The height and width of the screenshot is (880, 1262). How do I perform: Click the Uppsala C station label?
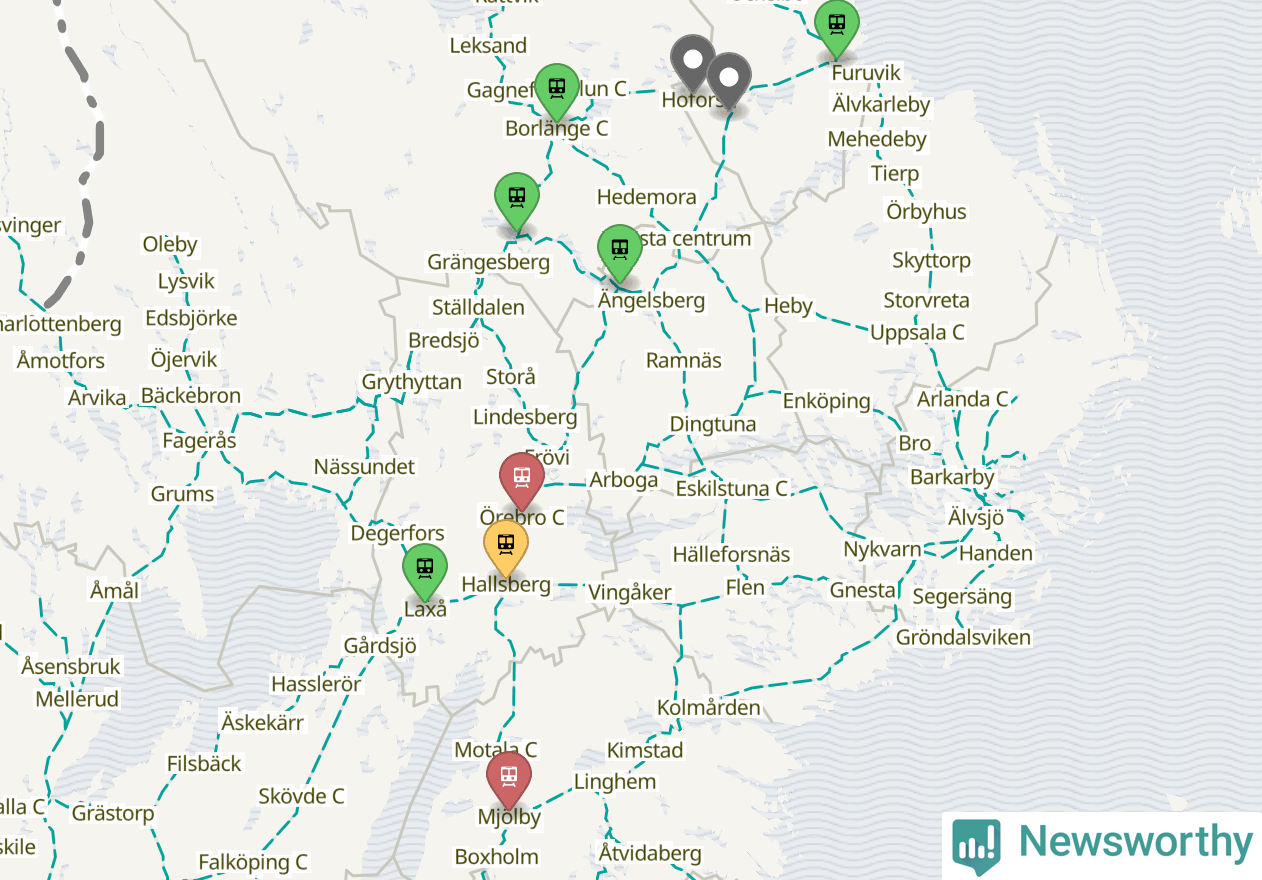[917, 332]
